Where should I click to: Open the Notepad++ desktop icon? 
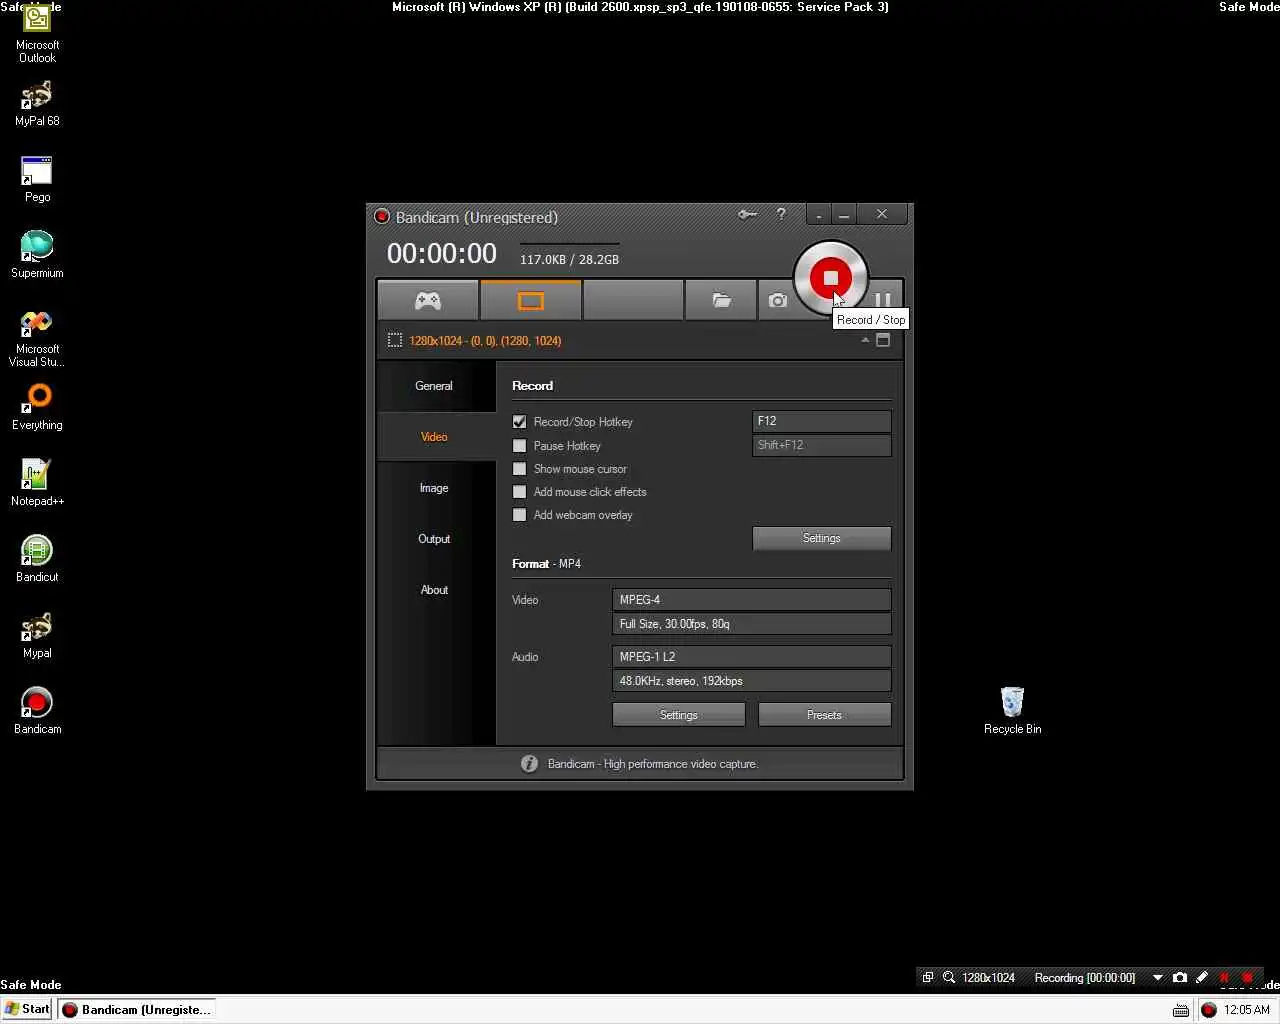click(37, 484)
